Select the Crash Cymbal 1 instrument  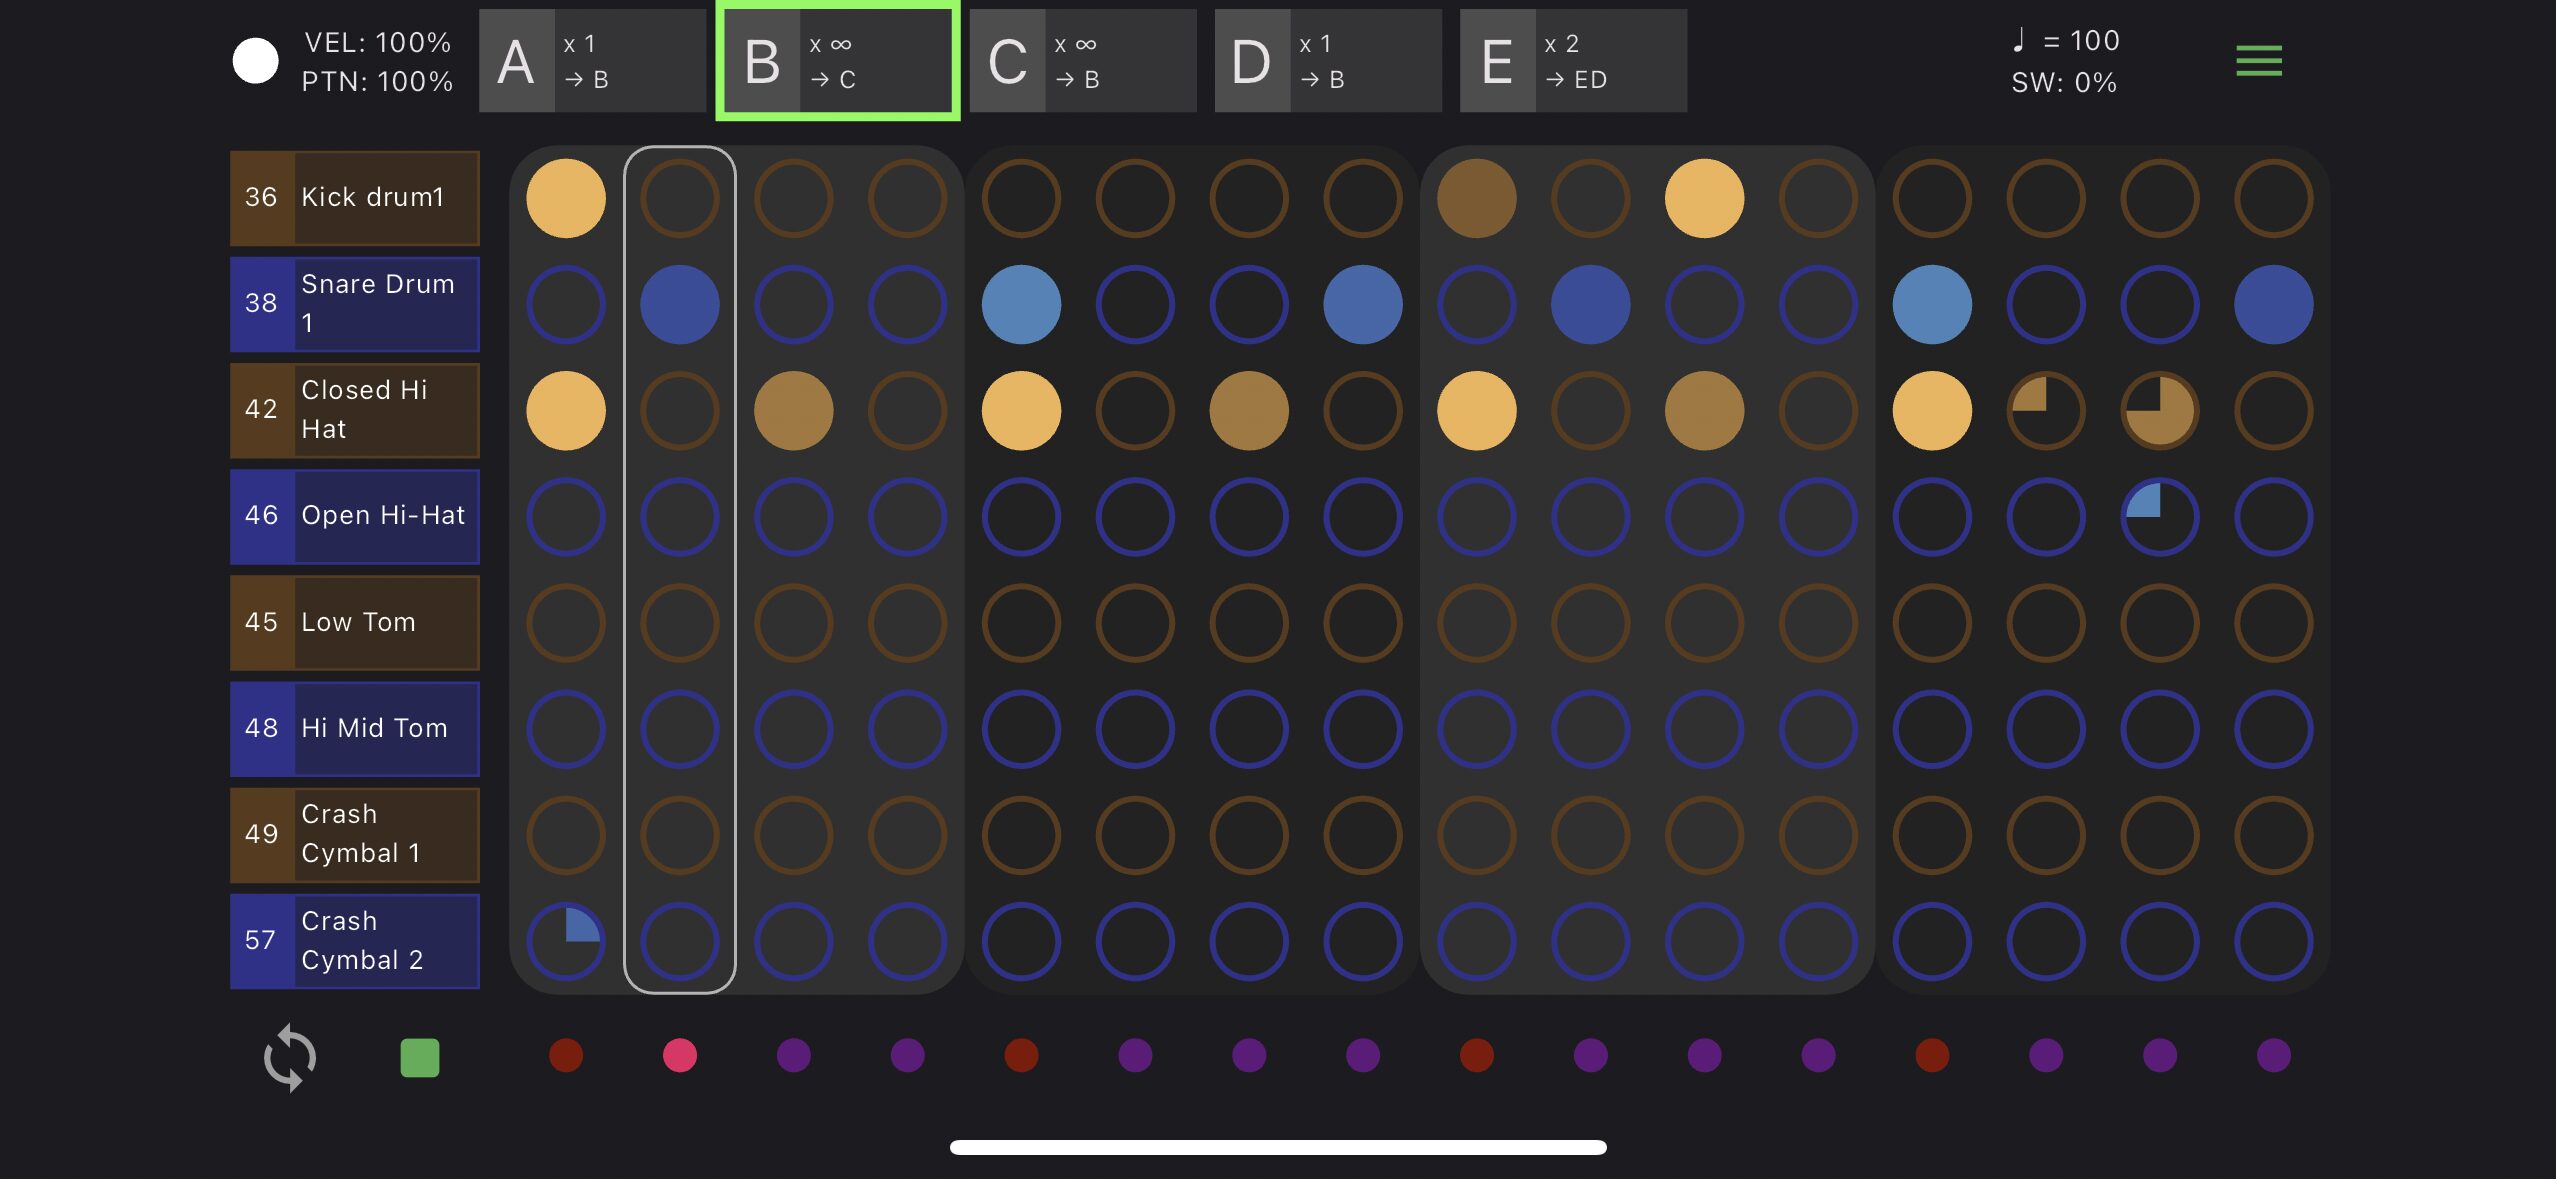(355, 834)
